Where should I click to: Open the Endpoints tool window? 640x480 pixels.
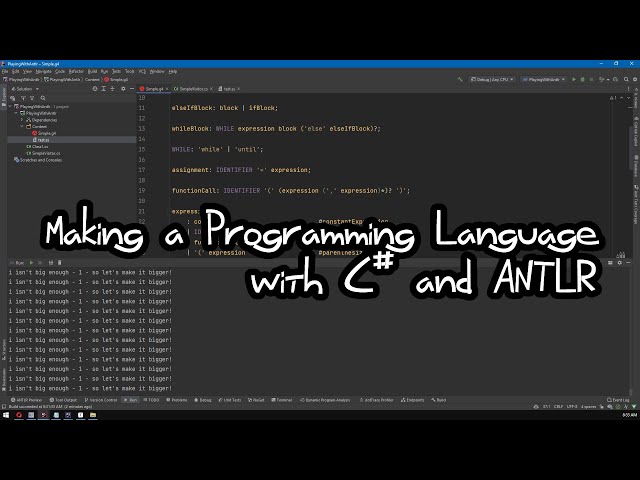(x=413, y=400)
